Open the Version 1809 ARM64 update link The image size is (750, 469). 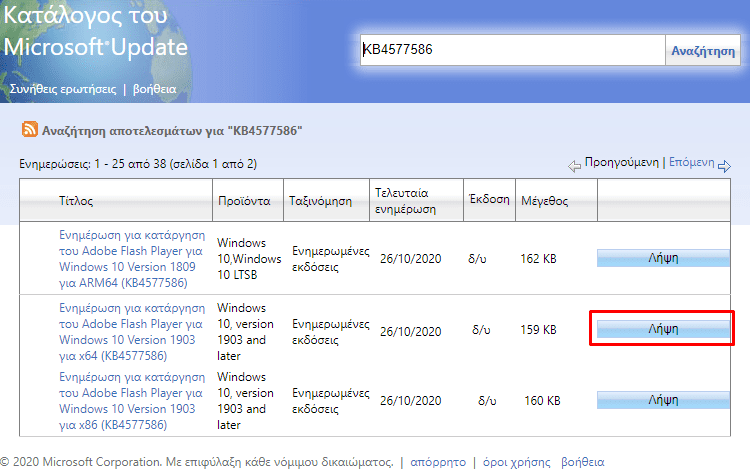point(132,259)
